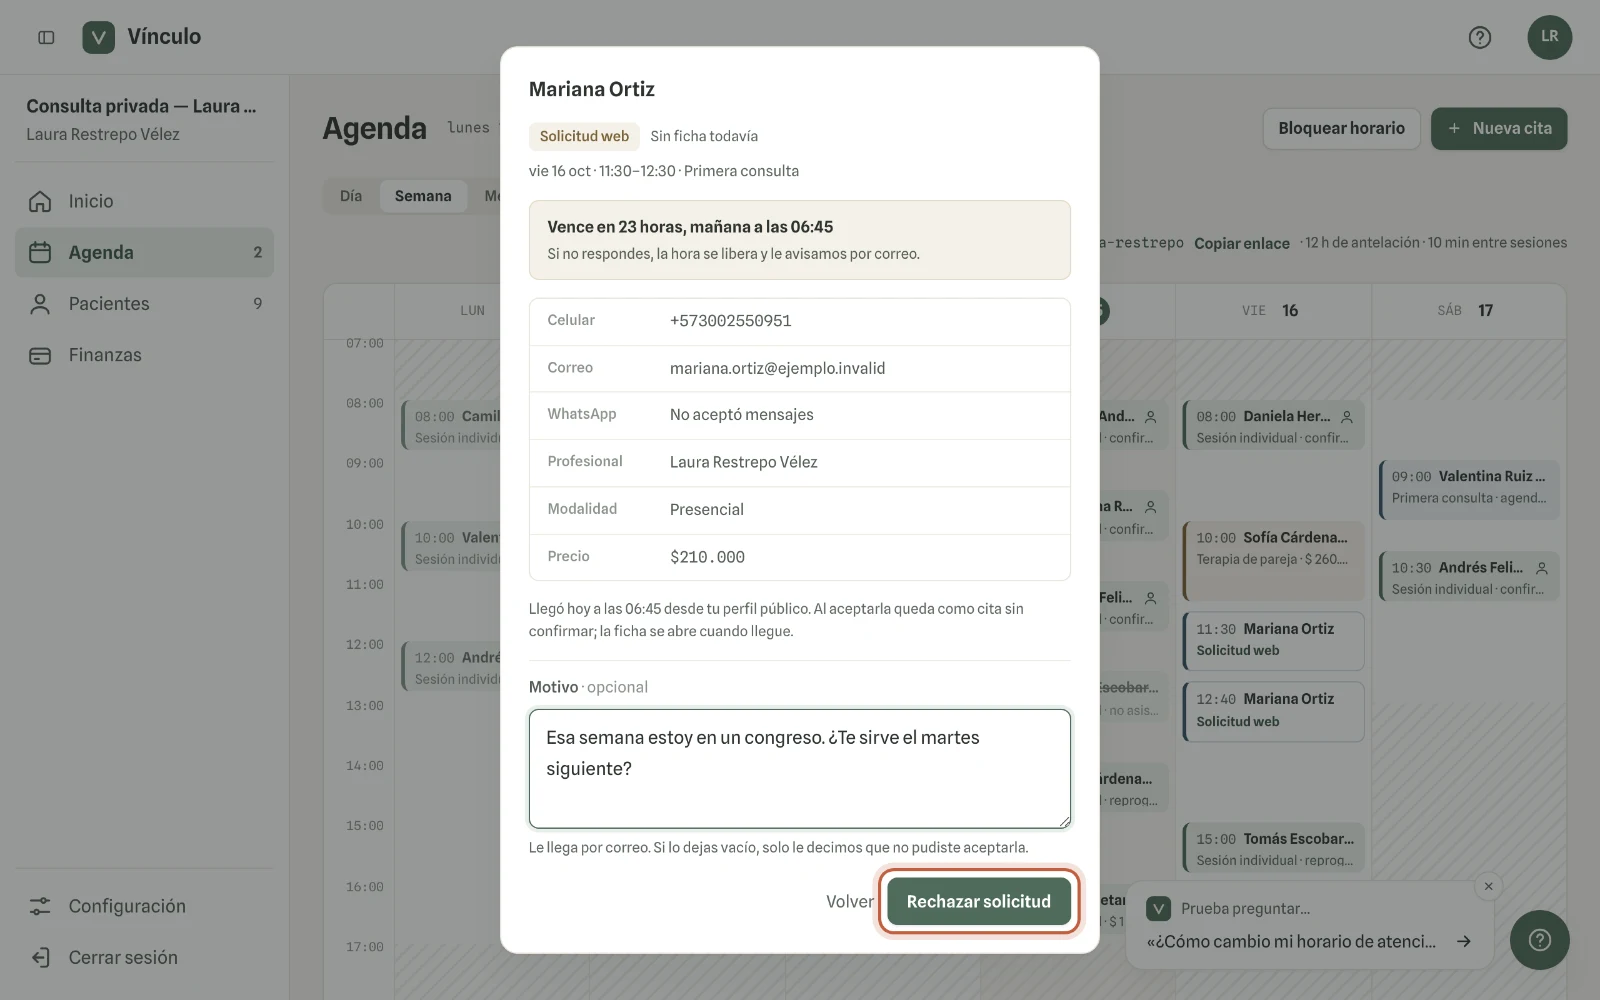Click person icon on Daniela Her... appointment
The width and height of the screenshot is (1600, 1000).
(1346, 416)
